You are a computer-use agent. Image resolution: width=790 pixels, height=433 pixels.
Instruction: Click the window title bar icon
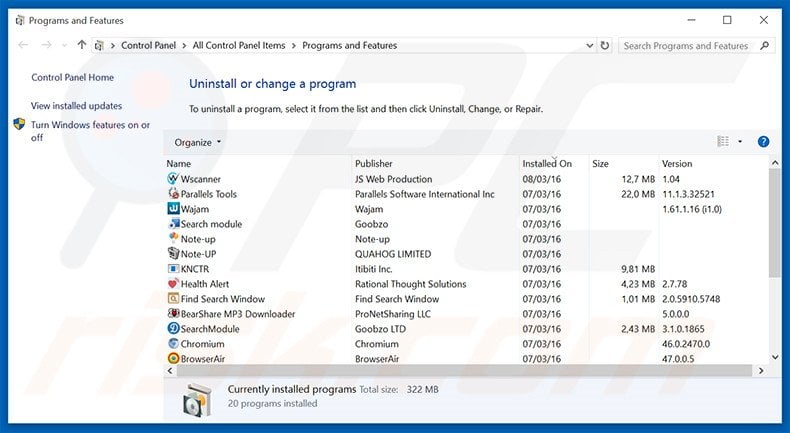(20, 20)
